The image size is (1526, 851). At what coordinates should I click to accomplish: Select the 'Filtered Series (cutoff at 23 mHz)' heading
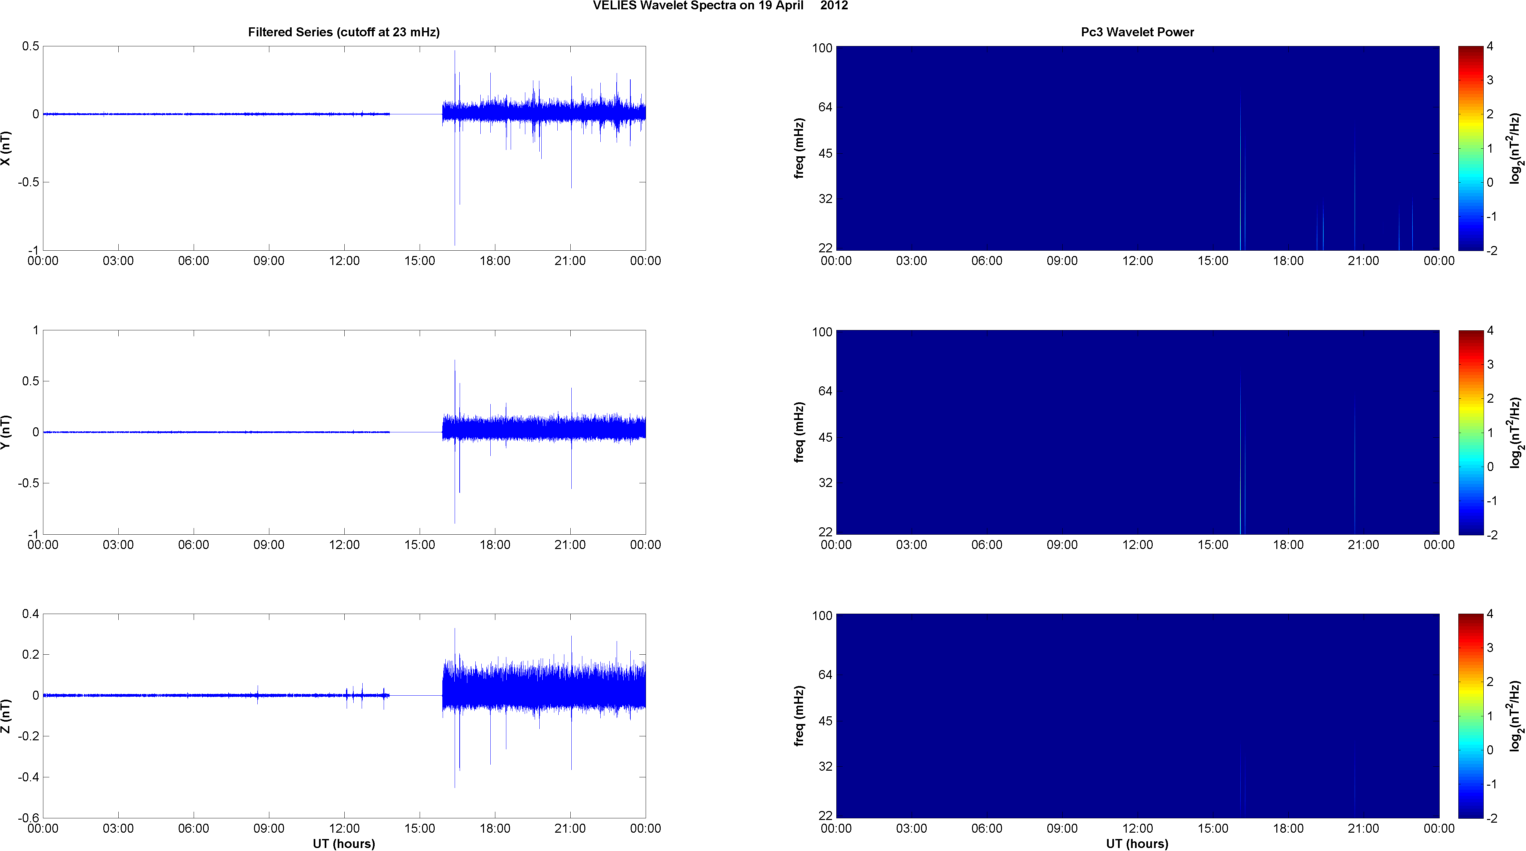click(x=344, y=32)
